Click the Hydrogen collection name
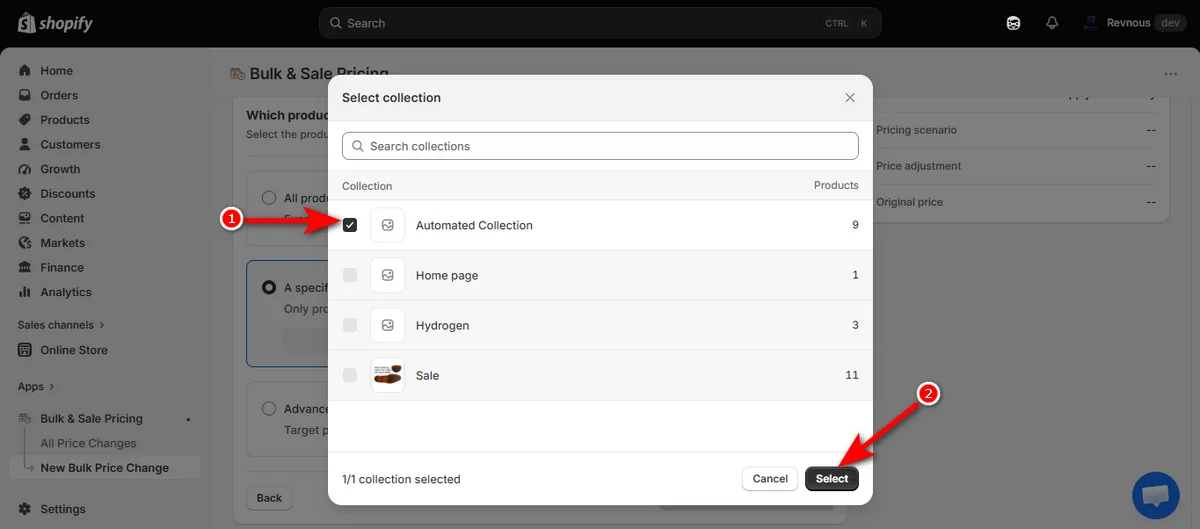 pos(442,325)
